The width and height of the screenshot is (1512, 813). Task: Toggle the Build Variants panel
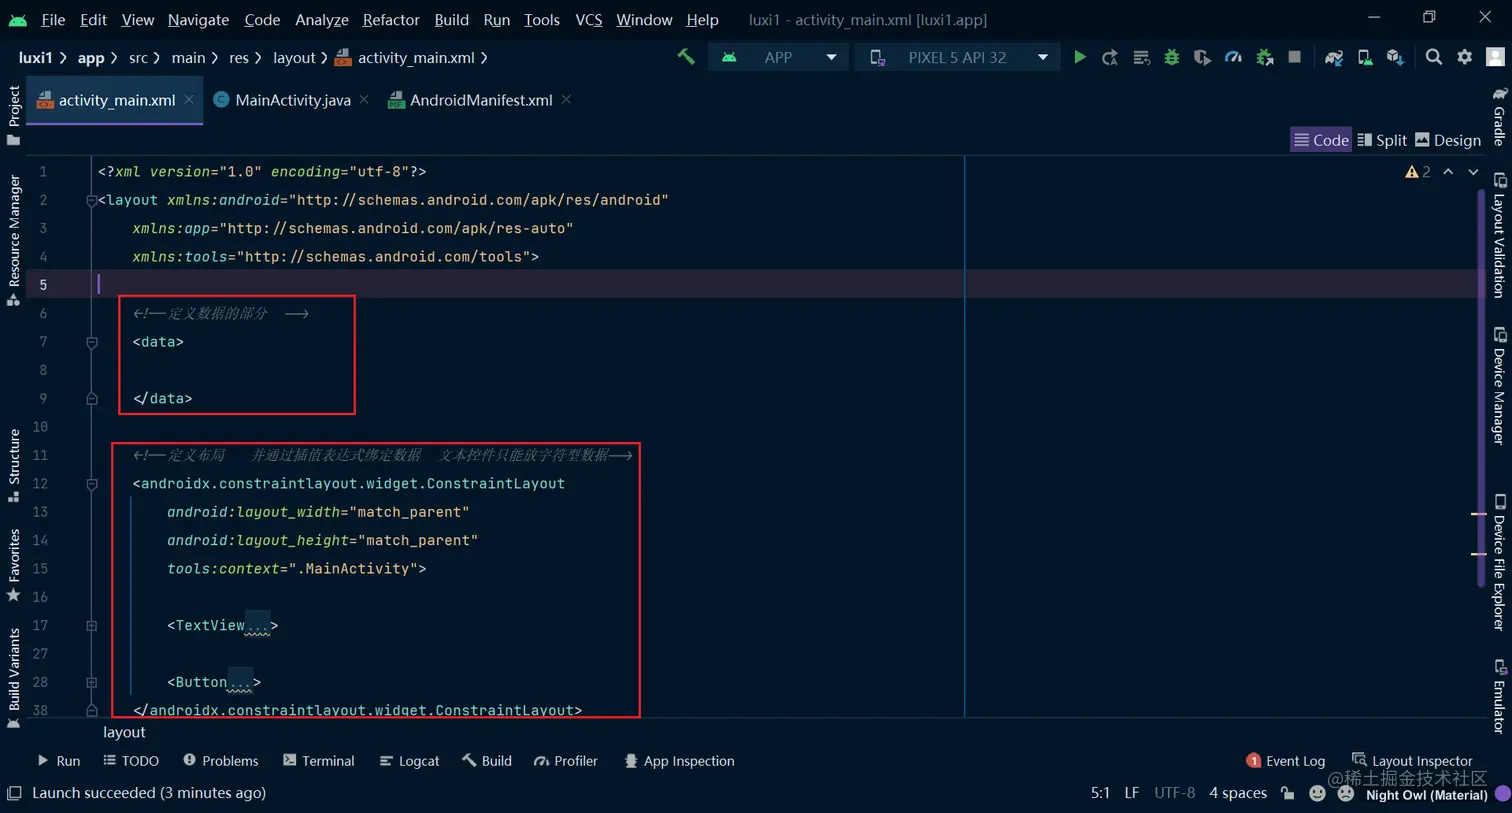[x=14, y=678]
